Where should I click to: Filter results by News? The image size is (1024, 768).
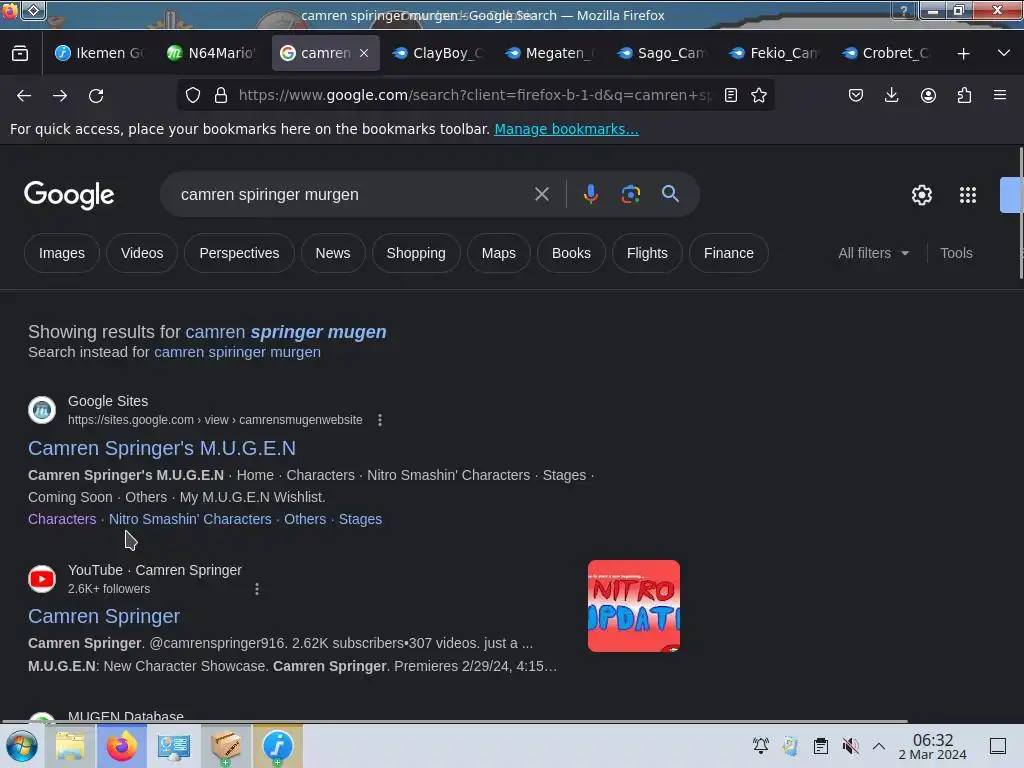333,253
